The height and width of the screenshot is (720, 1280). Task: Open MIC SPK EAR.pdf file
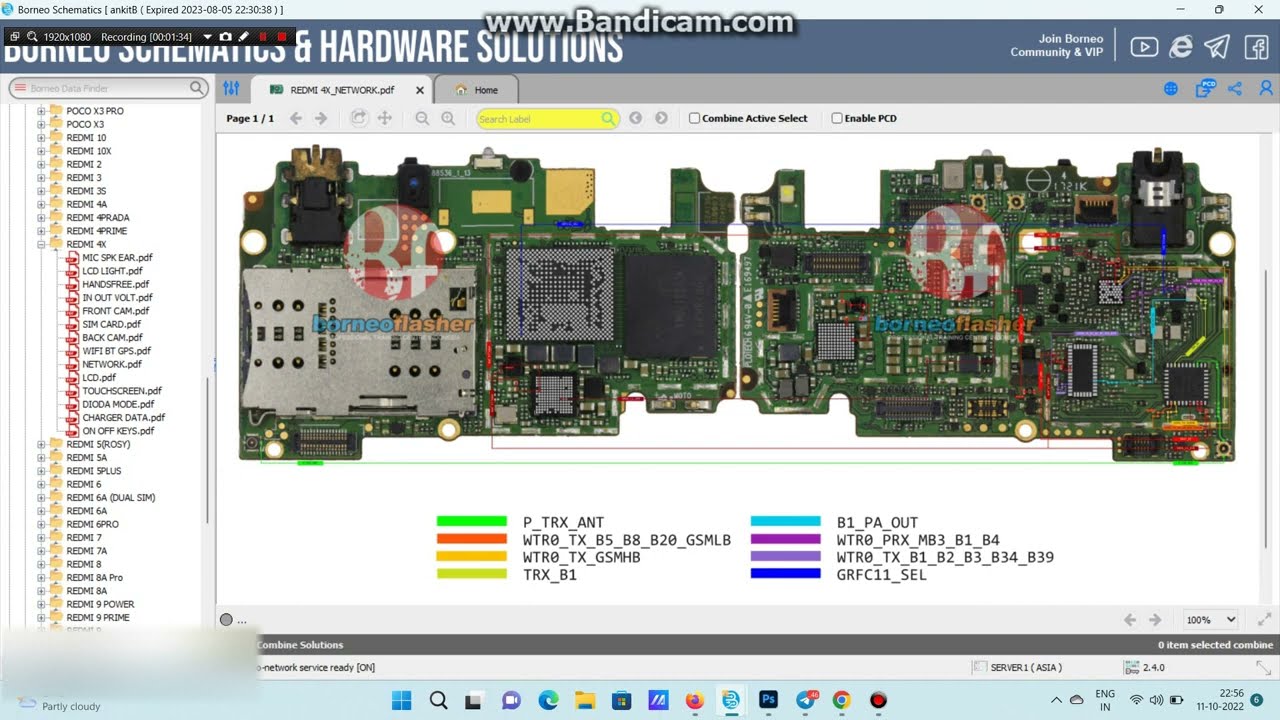click(x=117, y=258)
